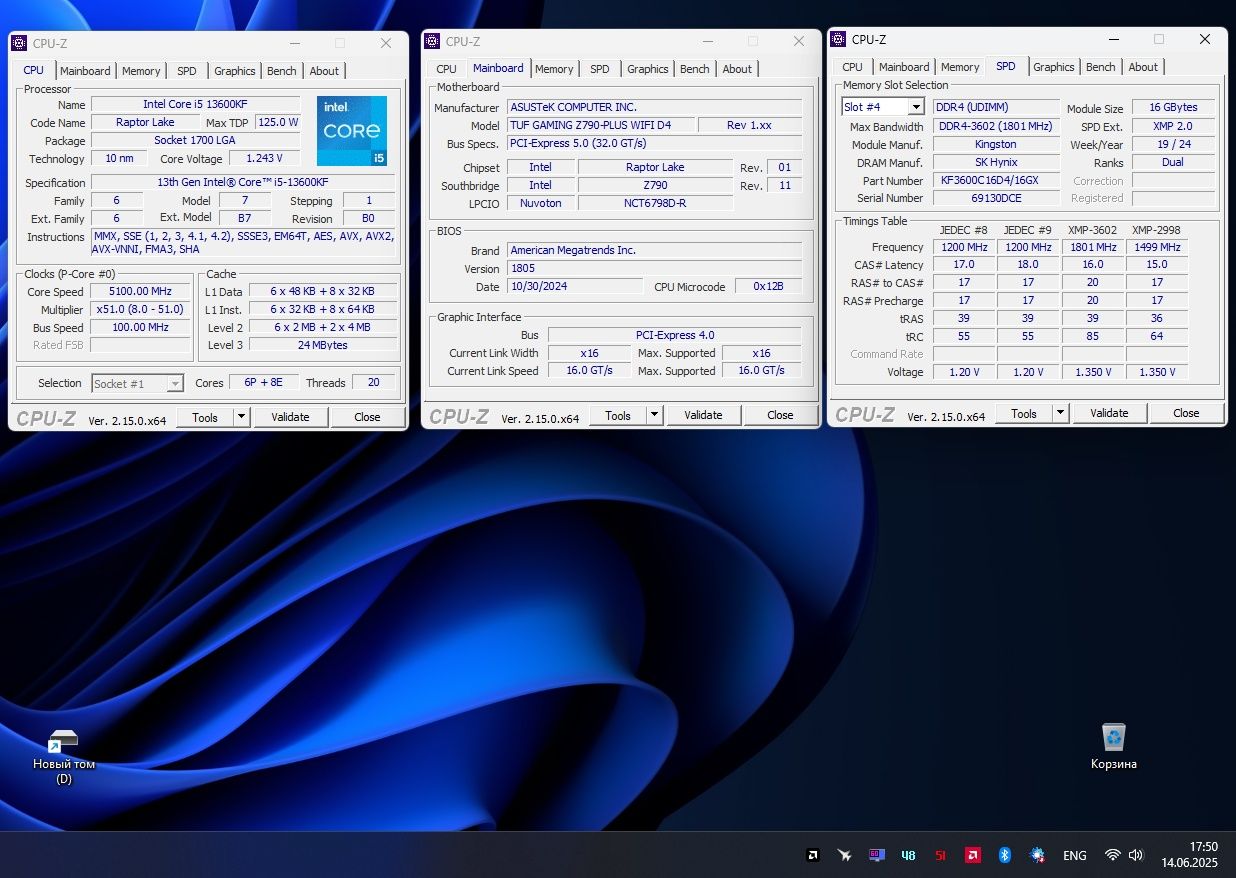The height and width of the screenshot is (878, 1236).
Task: Open Bench tab in the Processor window
Action: [x=282, y=71]
